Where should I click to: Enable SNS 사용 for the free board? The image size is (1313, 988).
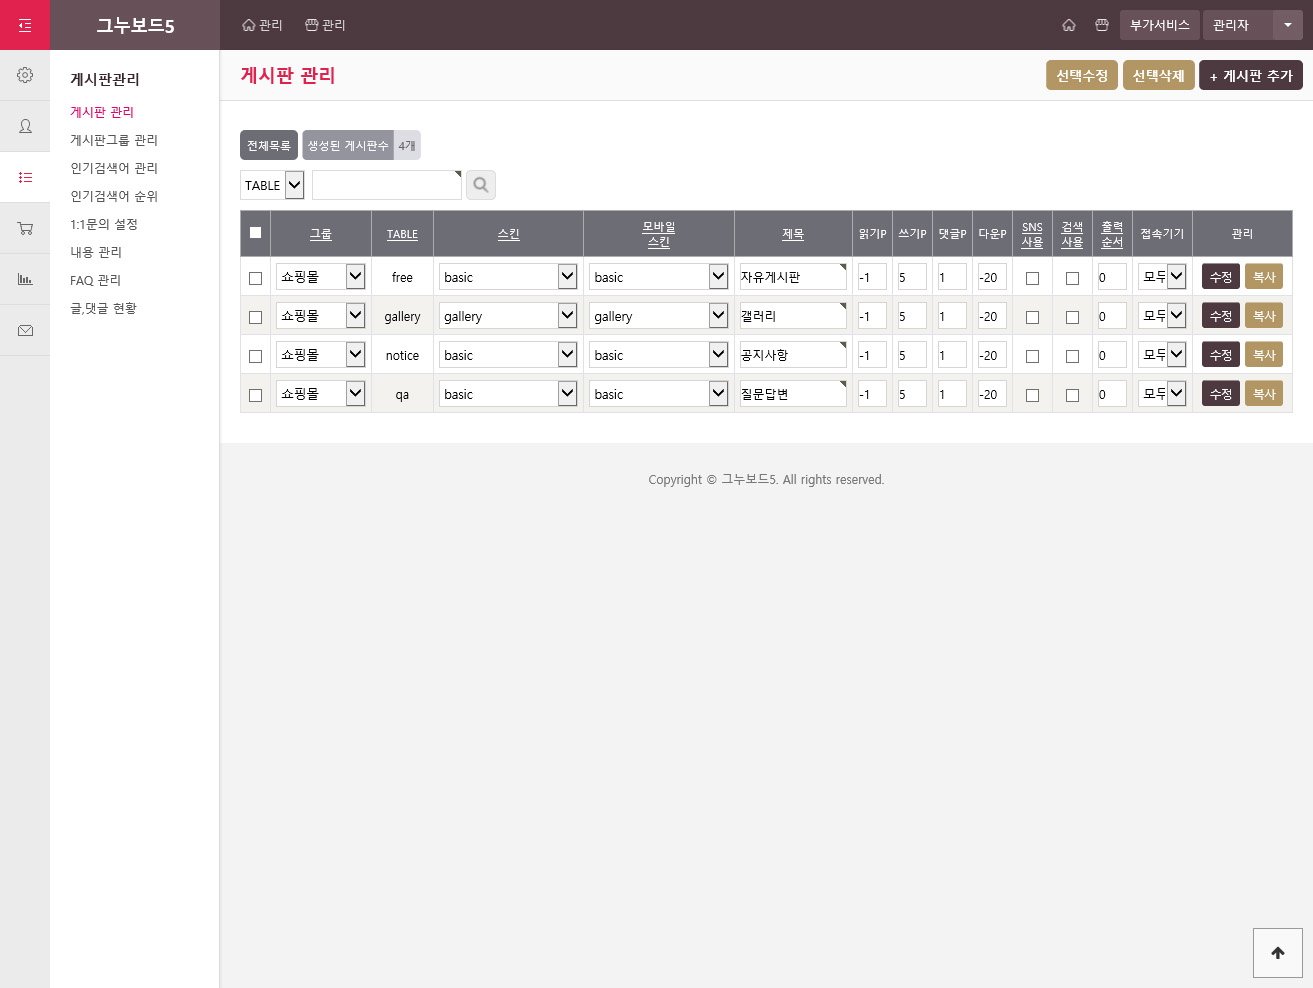click(x=1032, y=278)
